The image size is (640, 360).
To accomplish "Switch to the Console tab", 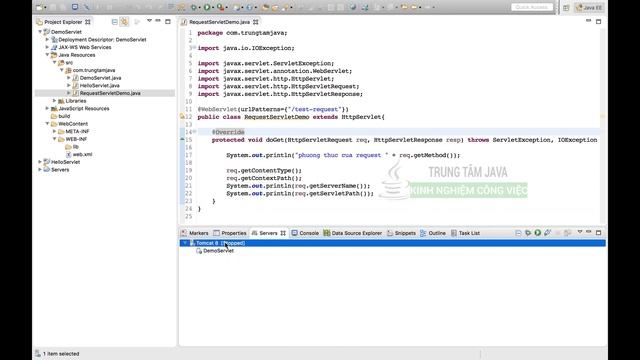I will 305,233.
